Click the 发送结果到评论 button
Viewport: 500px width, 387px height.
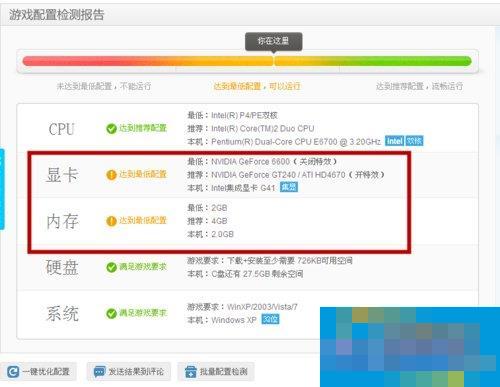click(x=129, y=371)
